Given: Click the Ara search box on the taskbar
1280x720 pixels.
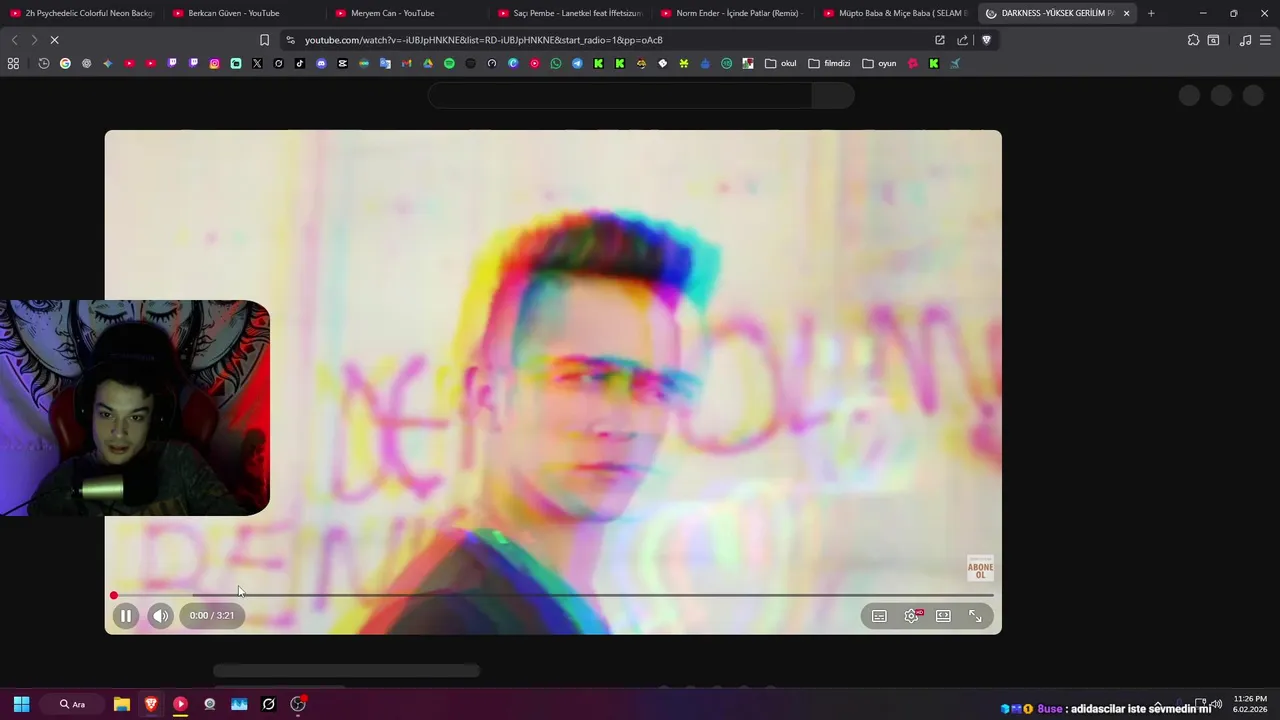Looking at the screenshot, I should 72,704.
